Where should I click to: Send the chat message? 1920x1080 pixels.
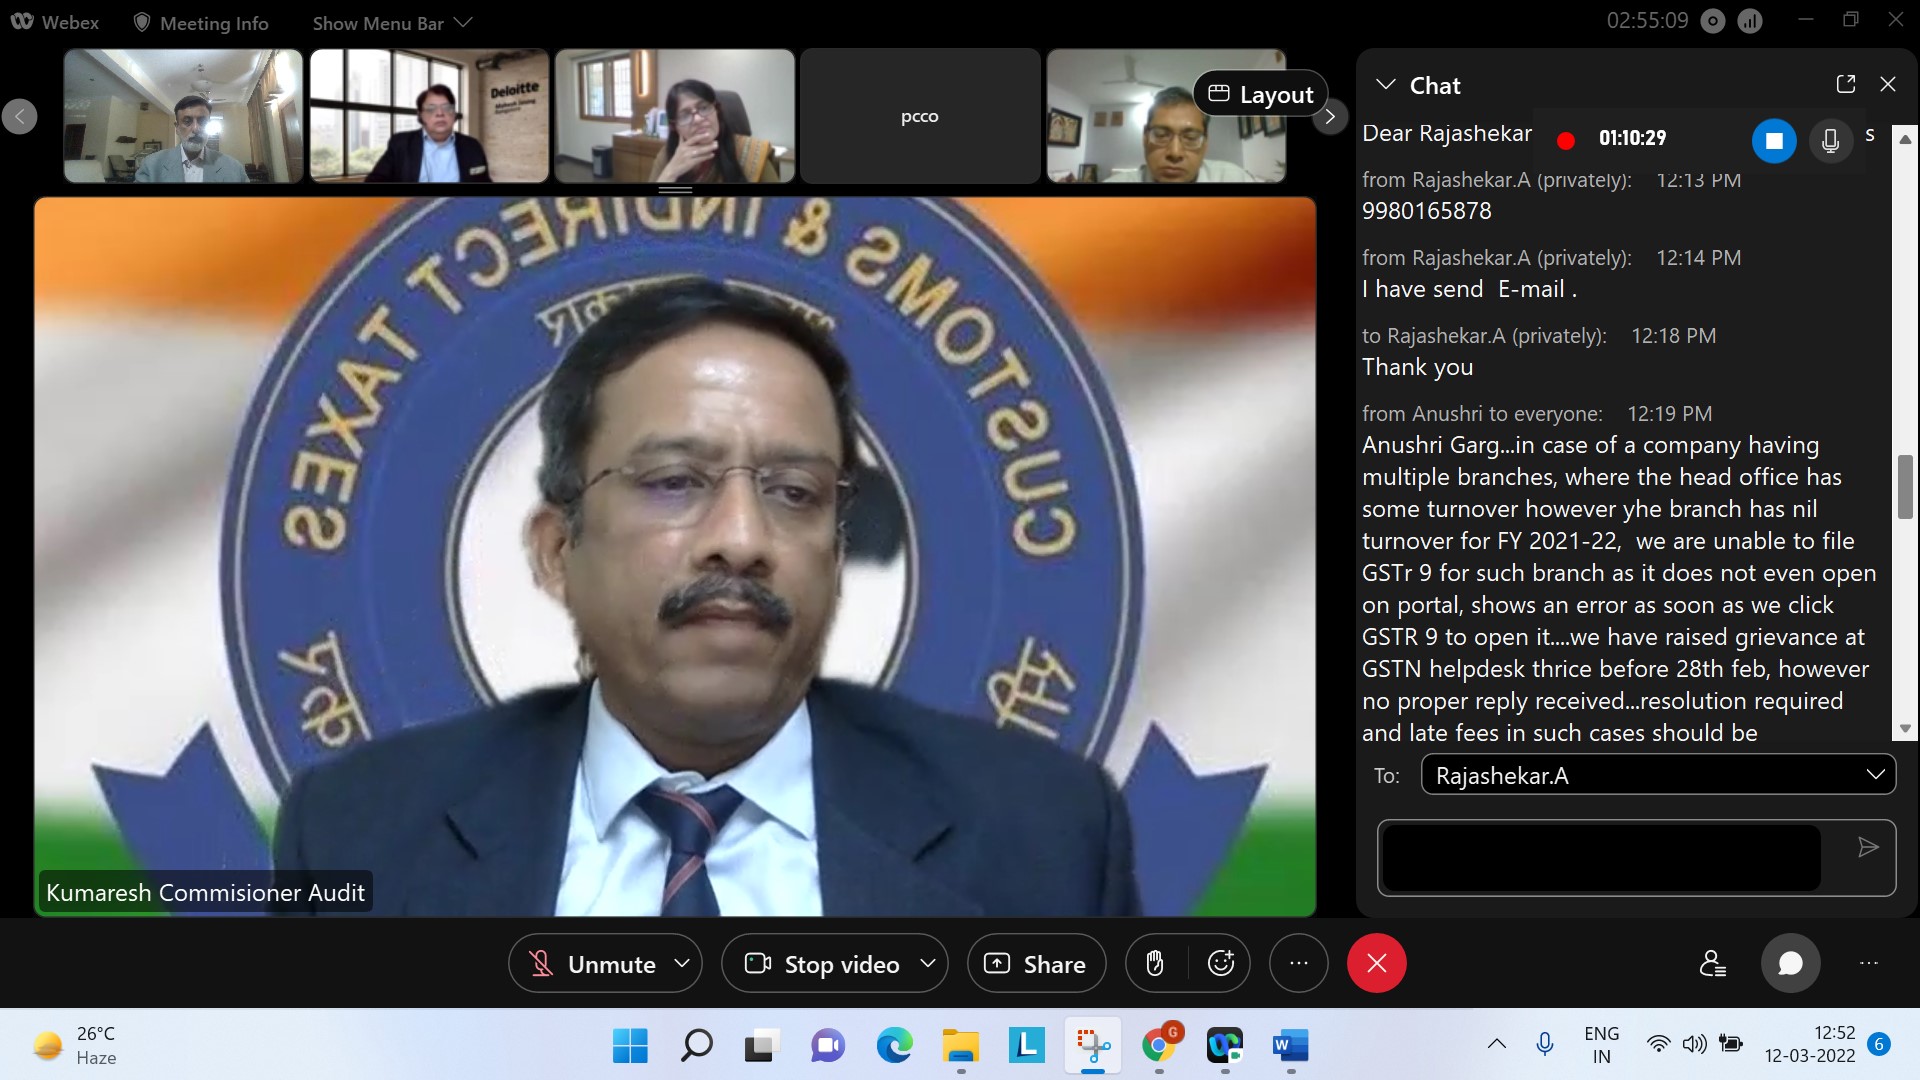click(x=1867, y=848)
